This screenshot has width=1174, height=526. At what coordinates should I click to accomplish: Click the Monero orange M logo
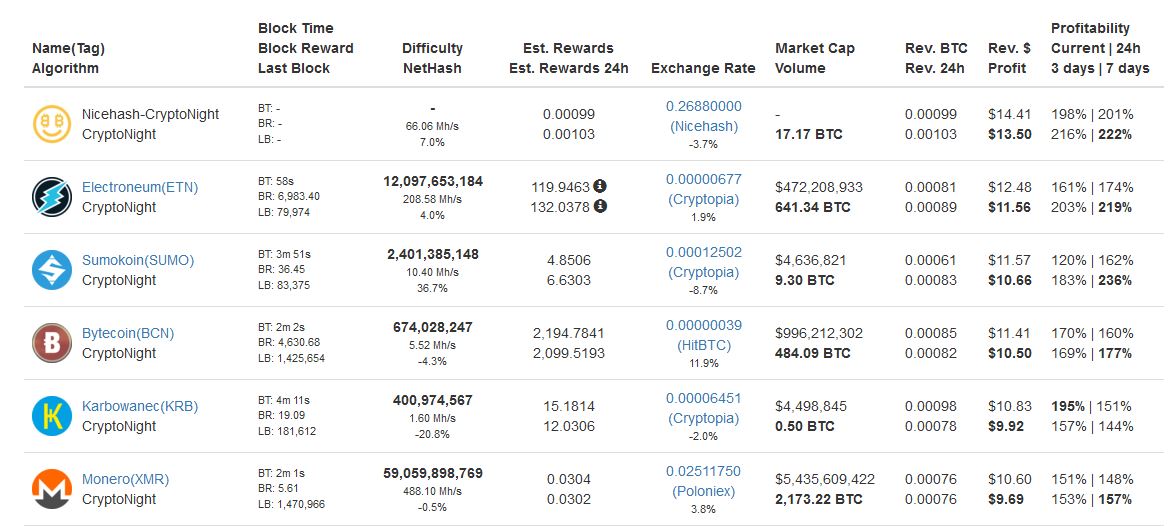(x=52, y=489)
